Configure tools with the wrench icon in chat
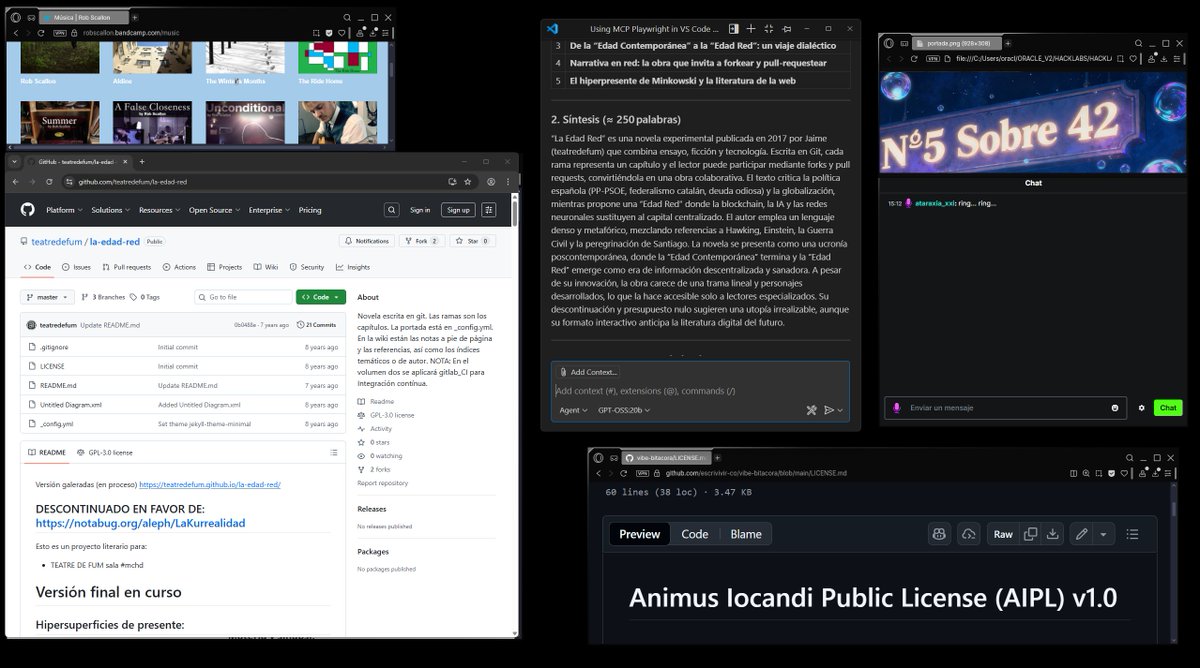 click(812, 410)
